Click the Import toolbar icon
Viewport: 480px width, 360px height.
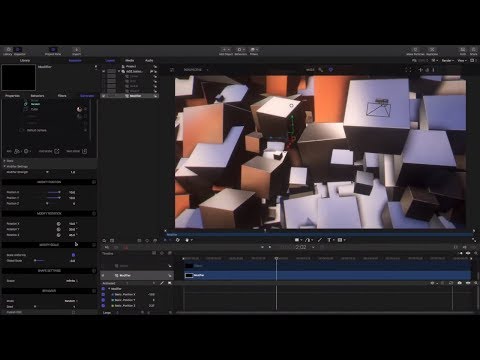(x=76, y=51)
